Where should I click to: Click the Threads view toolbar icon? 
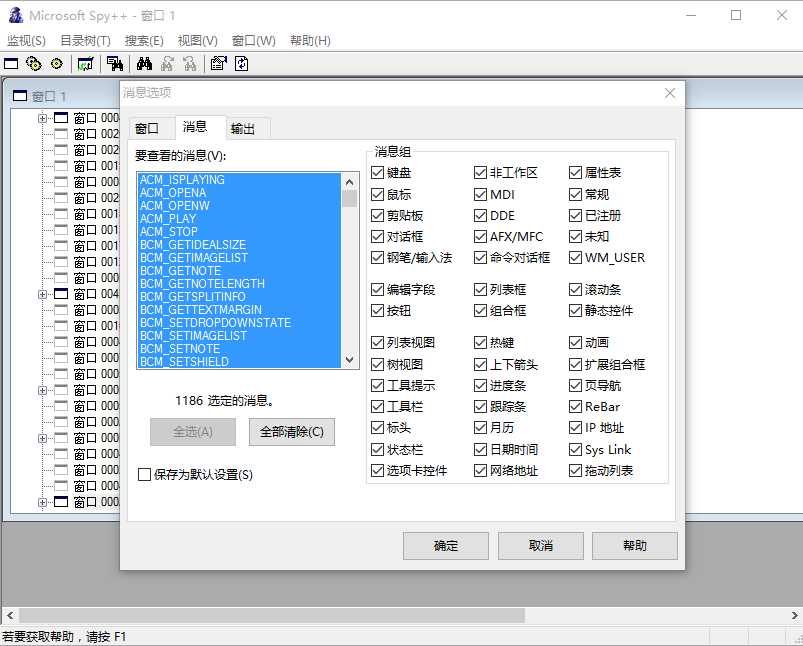click(x=56, y=64)
